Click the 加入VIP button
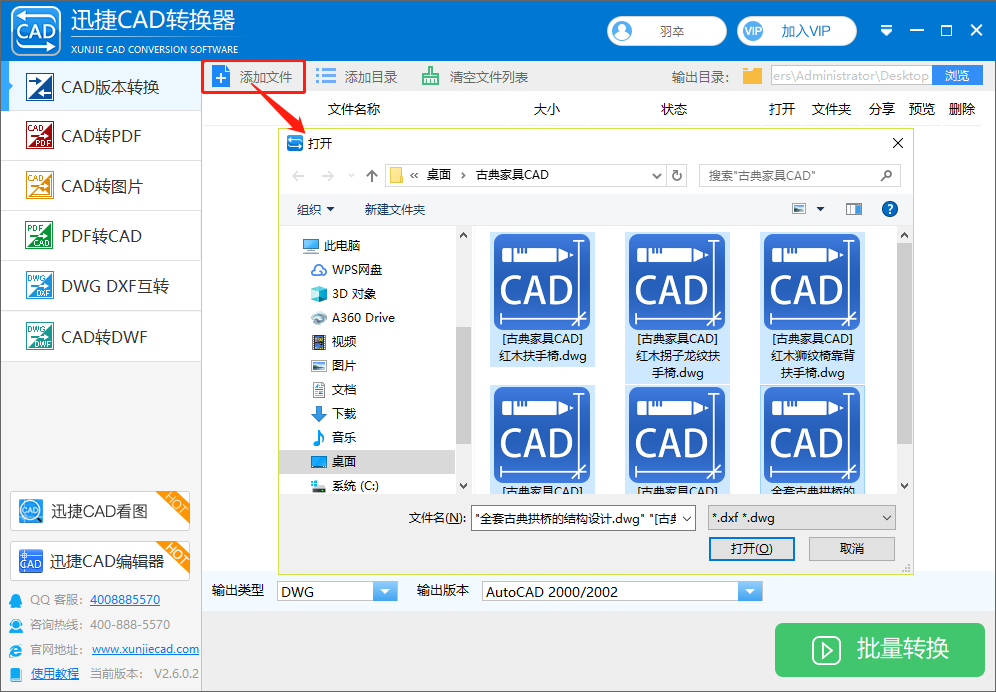Viewport: 996px width, 692px height. 797,31
